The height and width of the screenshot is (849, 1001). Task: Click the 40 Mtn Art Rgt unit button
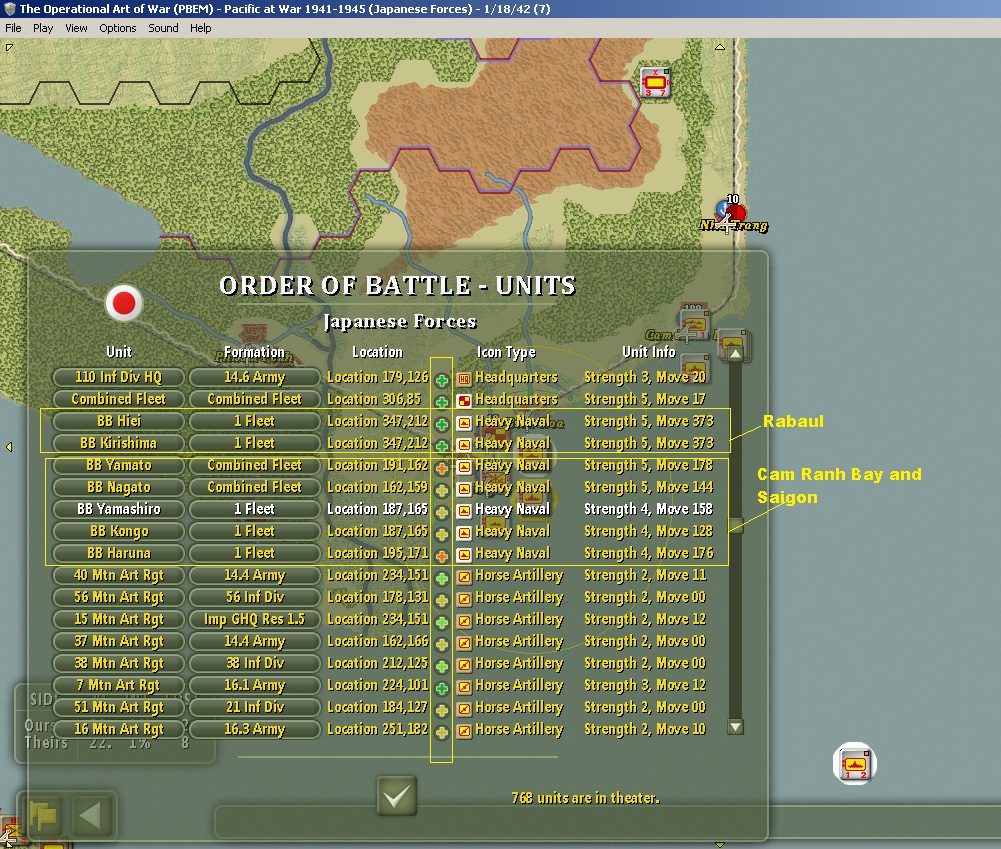pos(119,575)
